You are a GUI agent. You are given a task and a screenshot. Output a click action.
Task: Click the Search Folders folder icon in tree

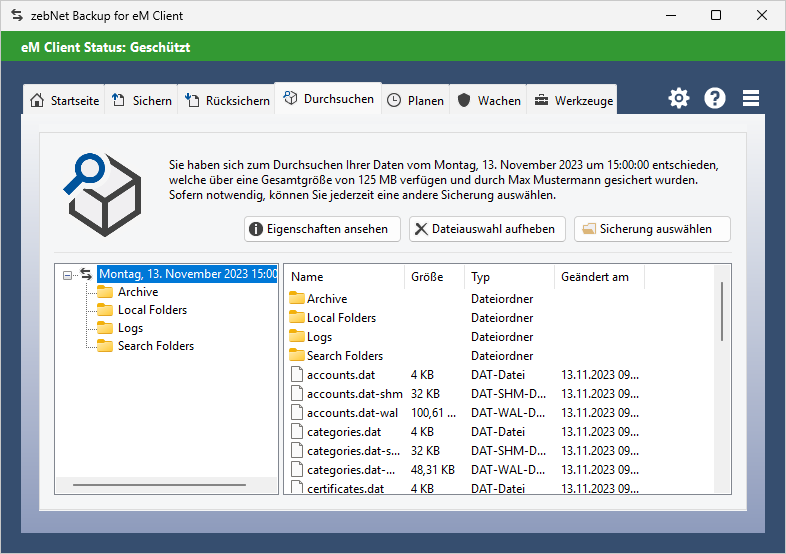tap(105, 346)
